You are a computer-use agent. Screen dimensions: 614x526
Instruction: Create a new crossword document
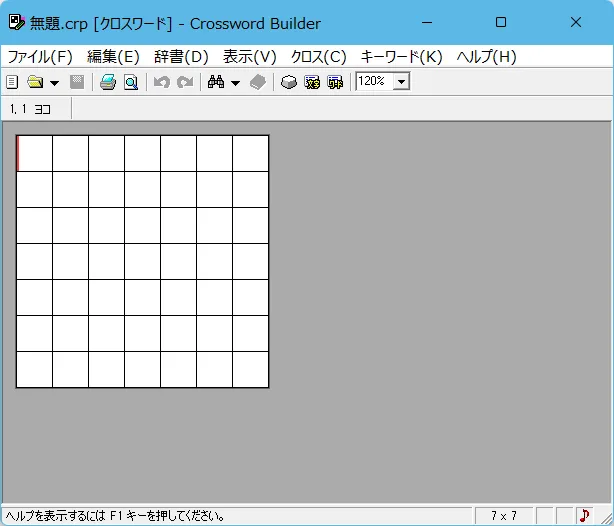(12, 82)
